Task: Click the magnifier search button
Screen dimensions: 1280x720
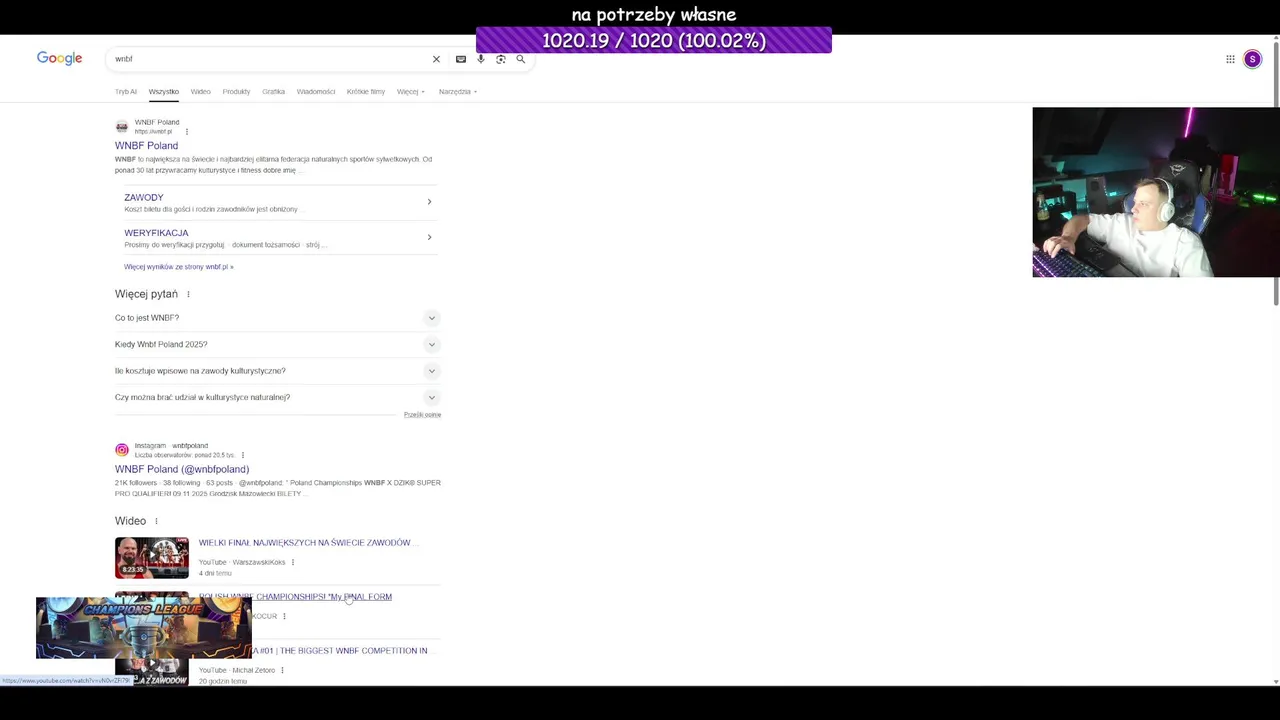Action: (520, 59)
